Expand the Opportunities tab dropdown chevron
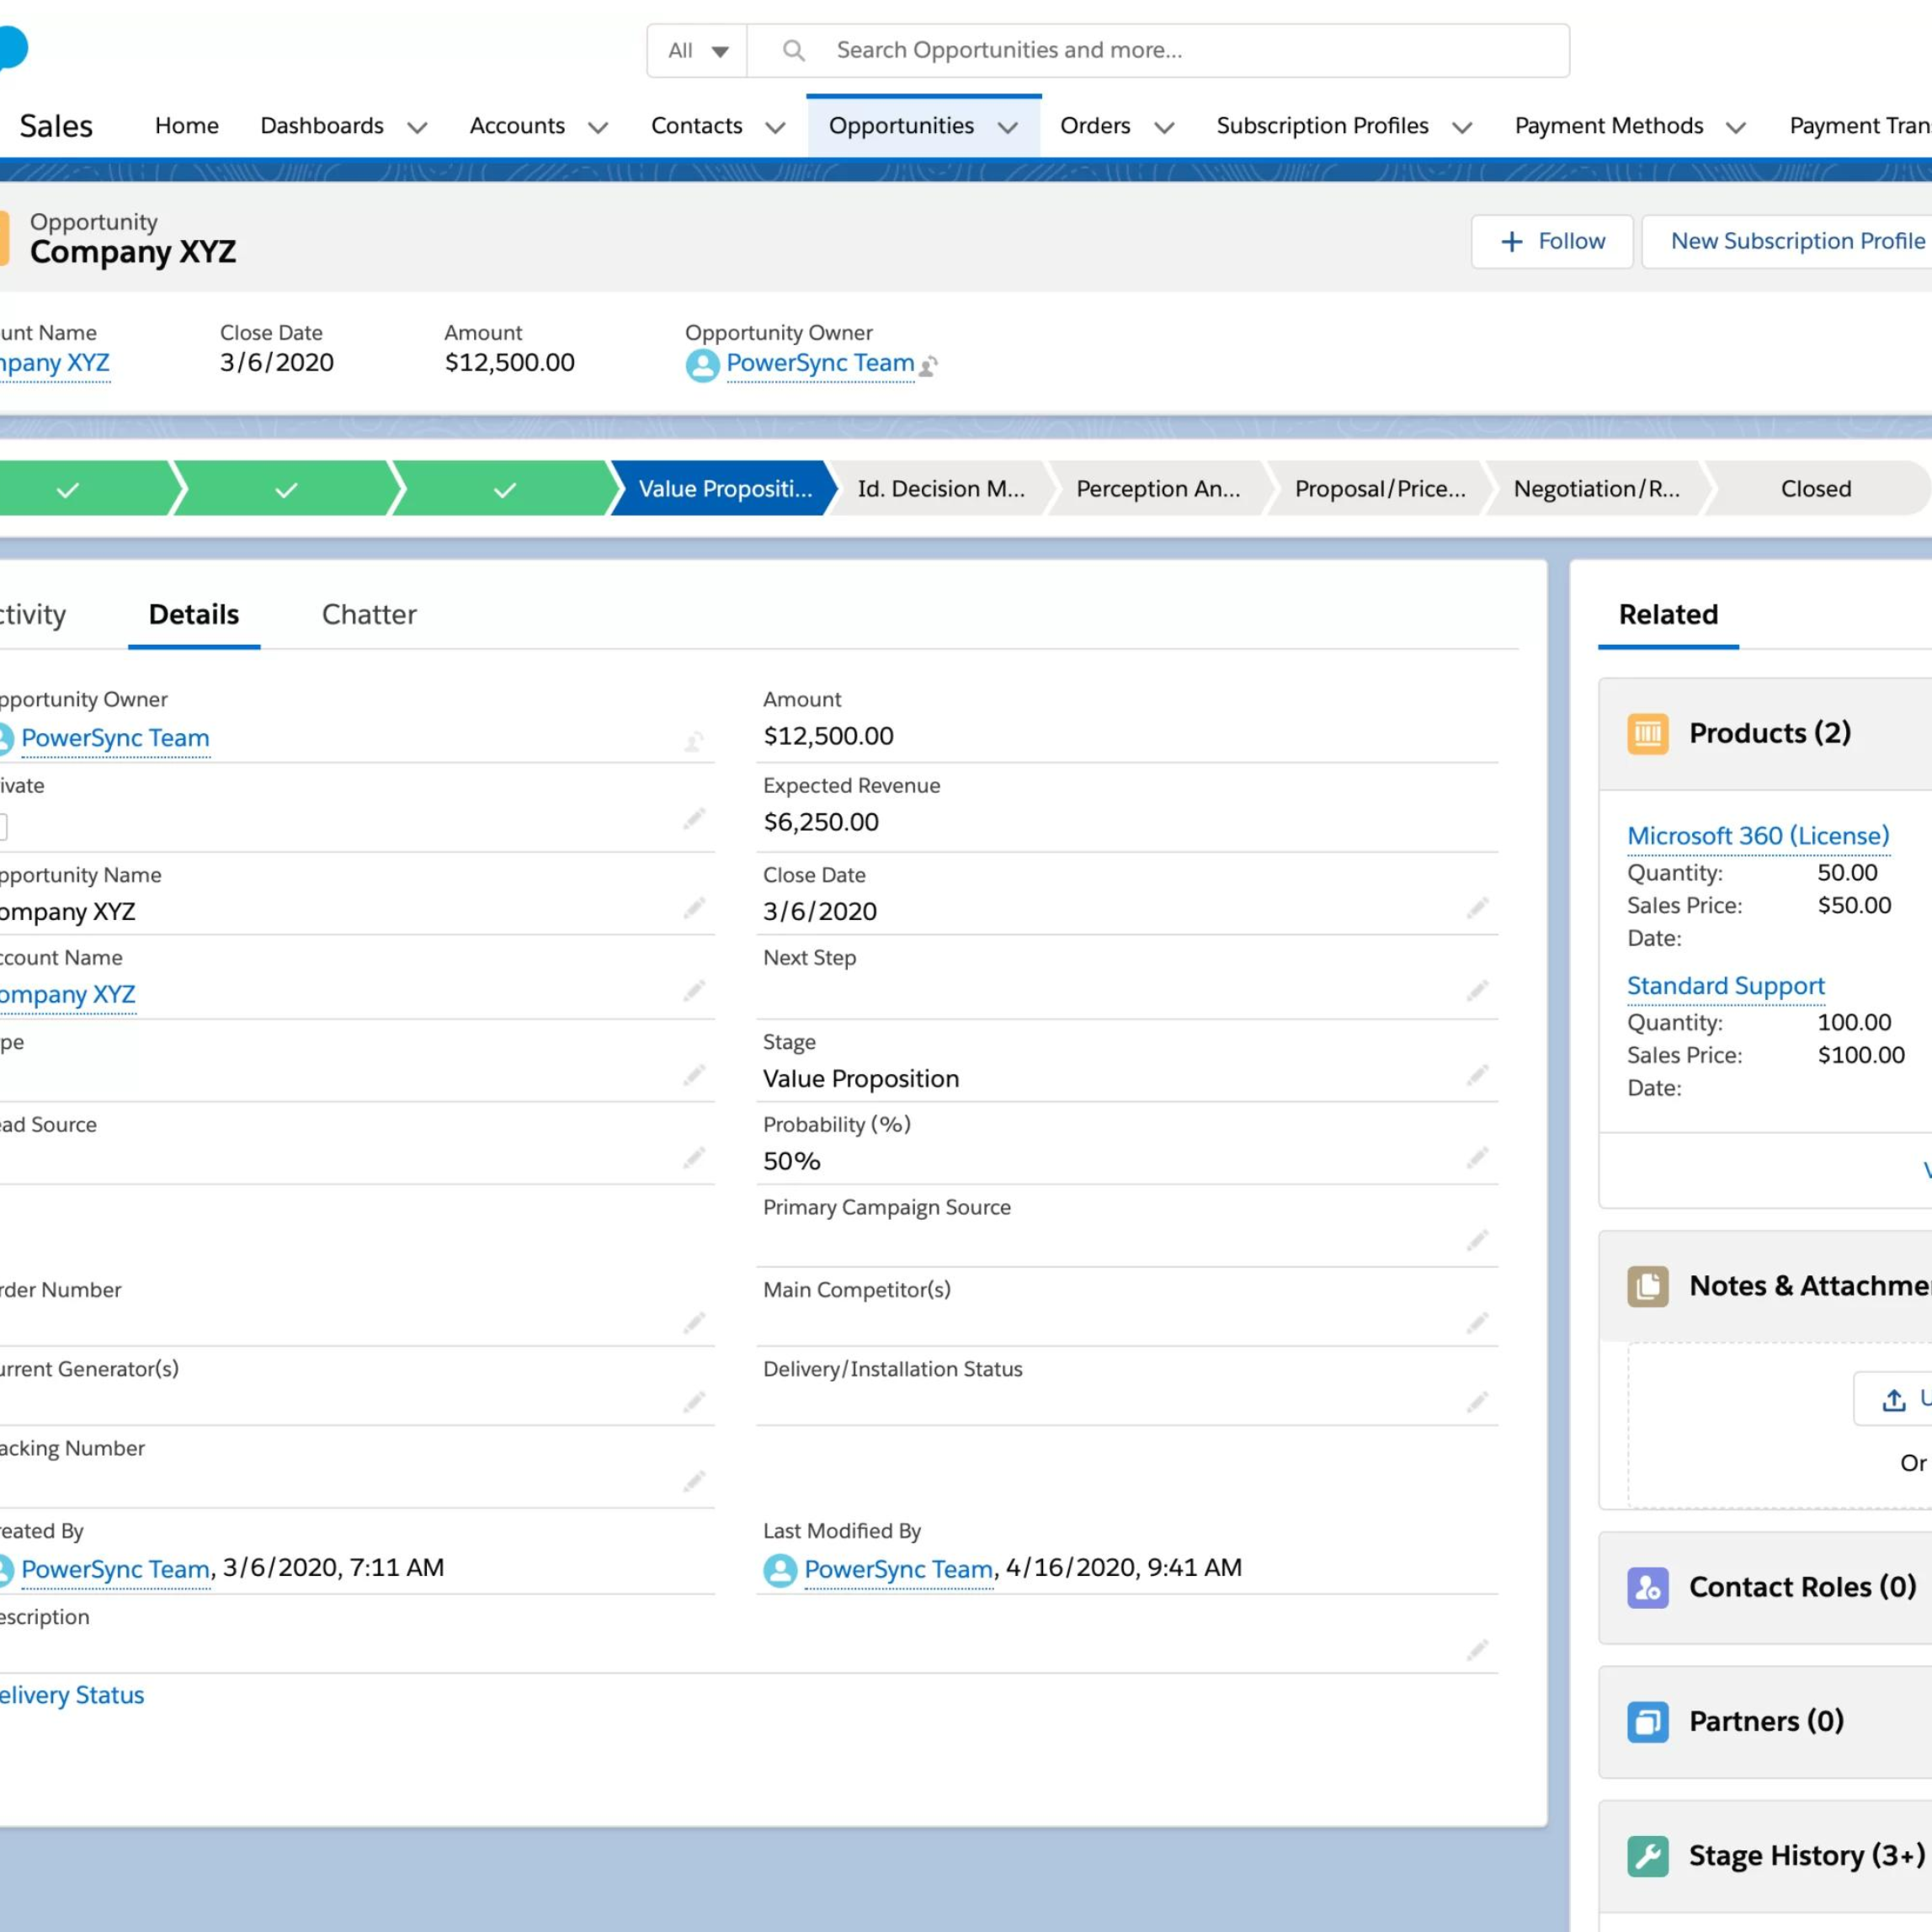The height and width of the screenshot is (1932, 1932). [1008, 127]
